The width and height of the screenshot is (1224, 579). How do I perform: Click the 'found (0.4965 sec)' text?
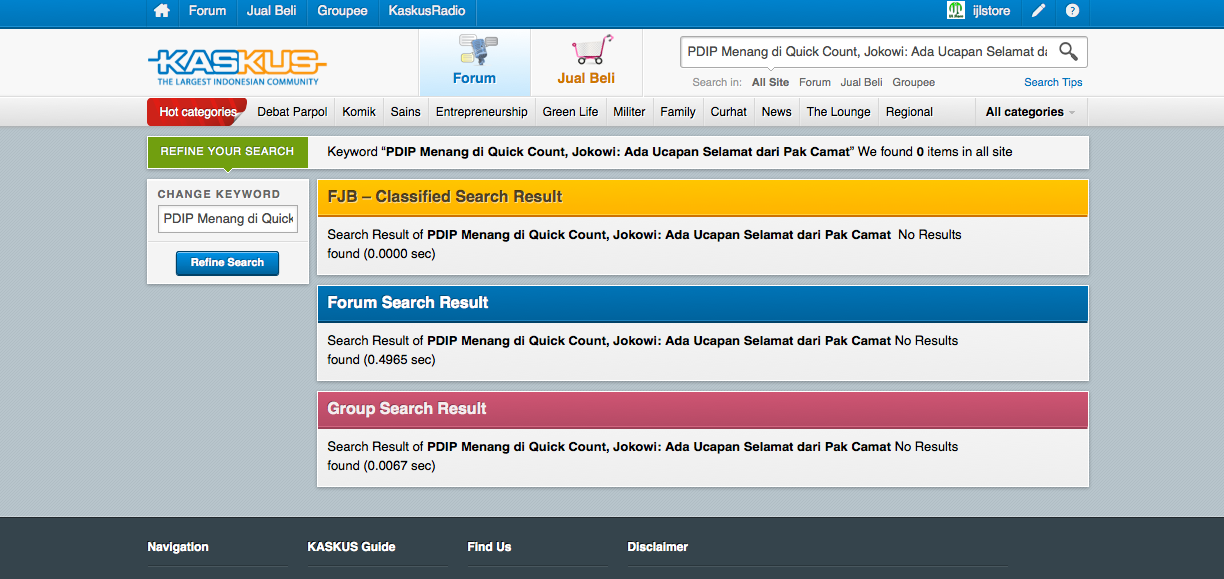(x=381, y=359)
